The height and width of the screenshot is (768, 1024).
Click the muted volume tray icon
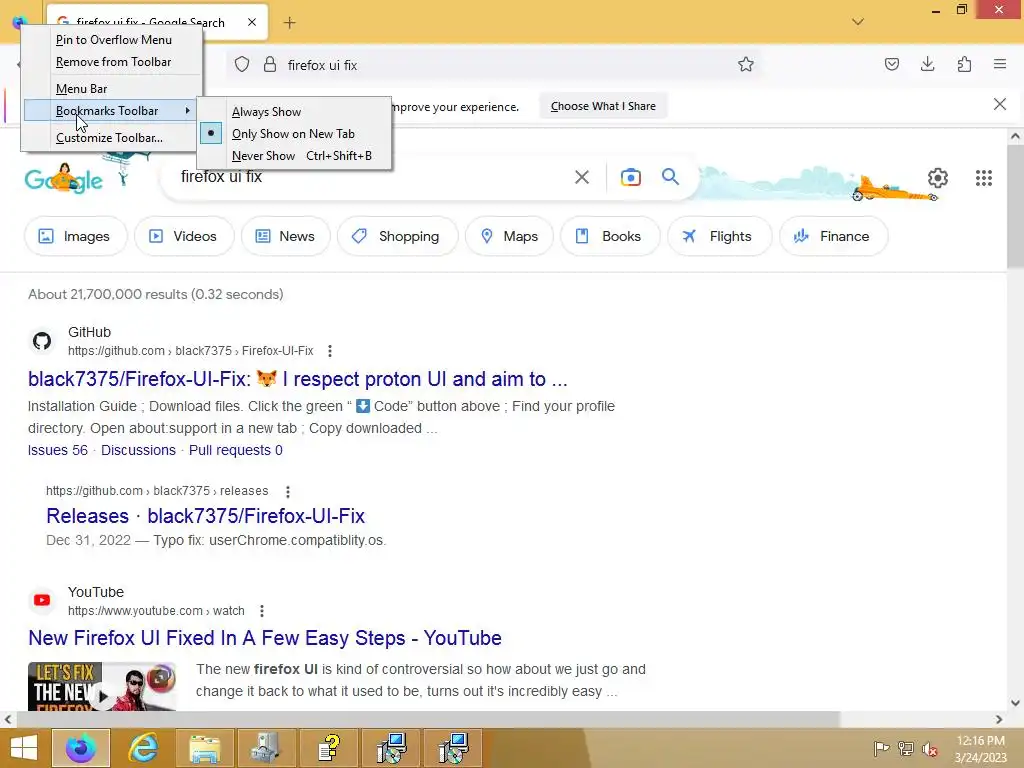pyautogui.click(x=930, y=748)
